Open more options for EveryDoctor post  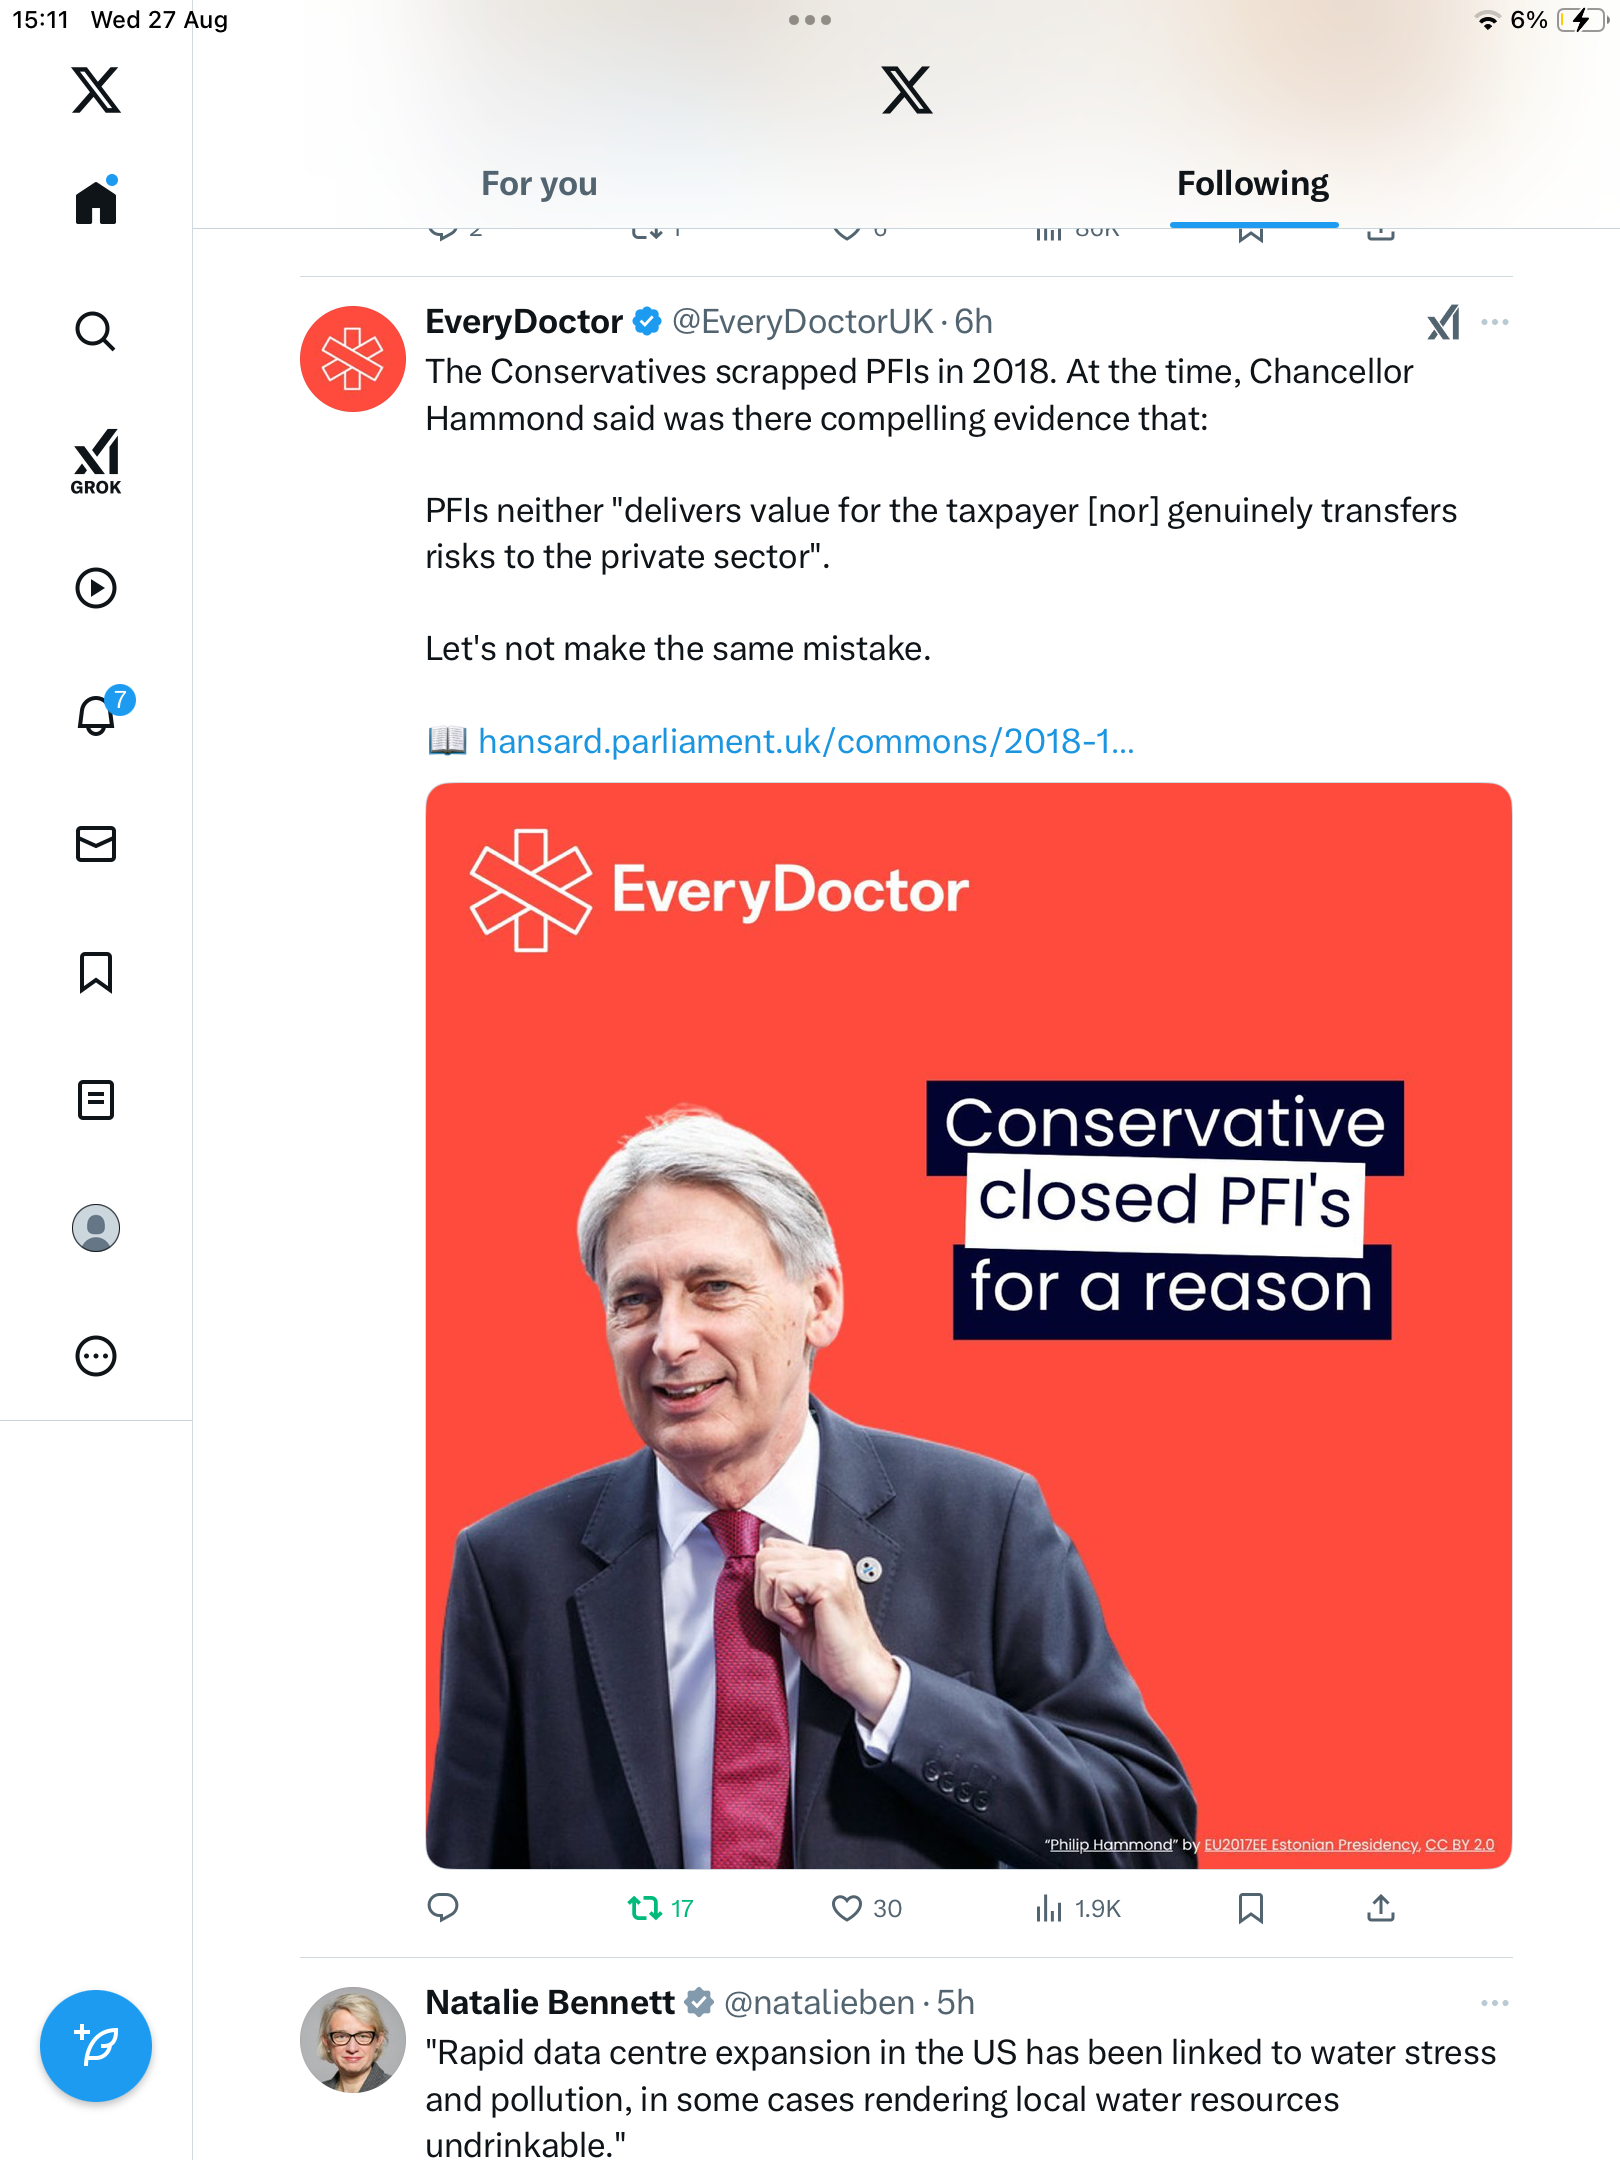pos(1495,322)
